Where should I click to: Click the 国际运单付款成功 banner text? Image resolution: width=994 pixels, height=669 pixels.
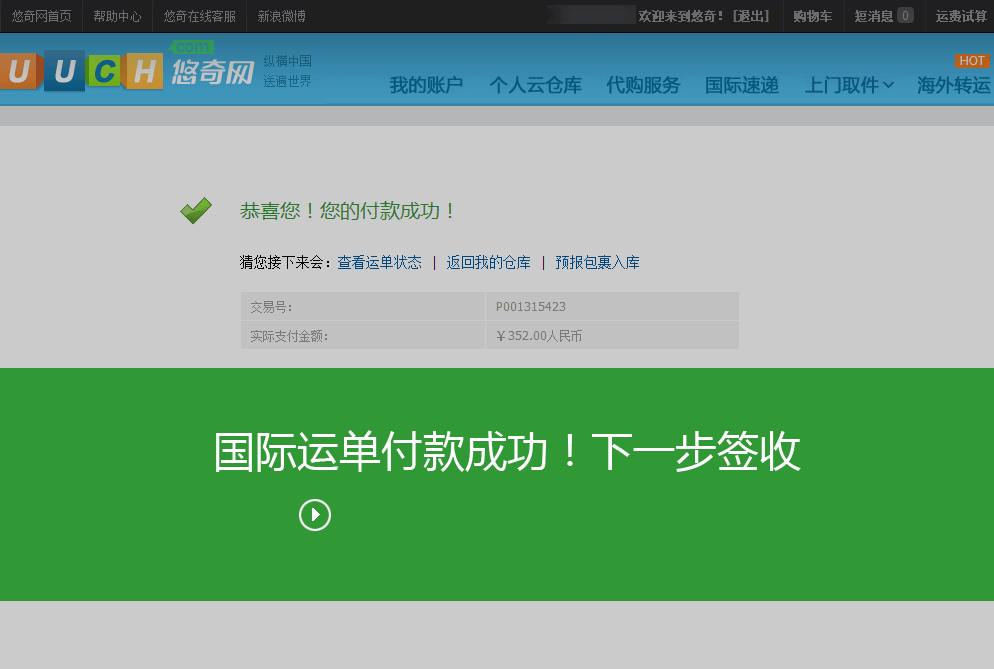(507, 451)
